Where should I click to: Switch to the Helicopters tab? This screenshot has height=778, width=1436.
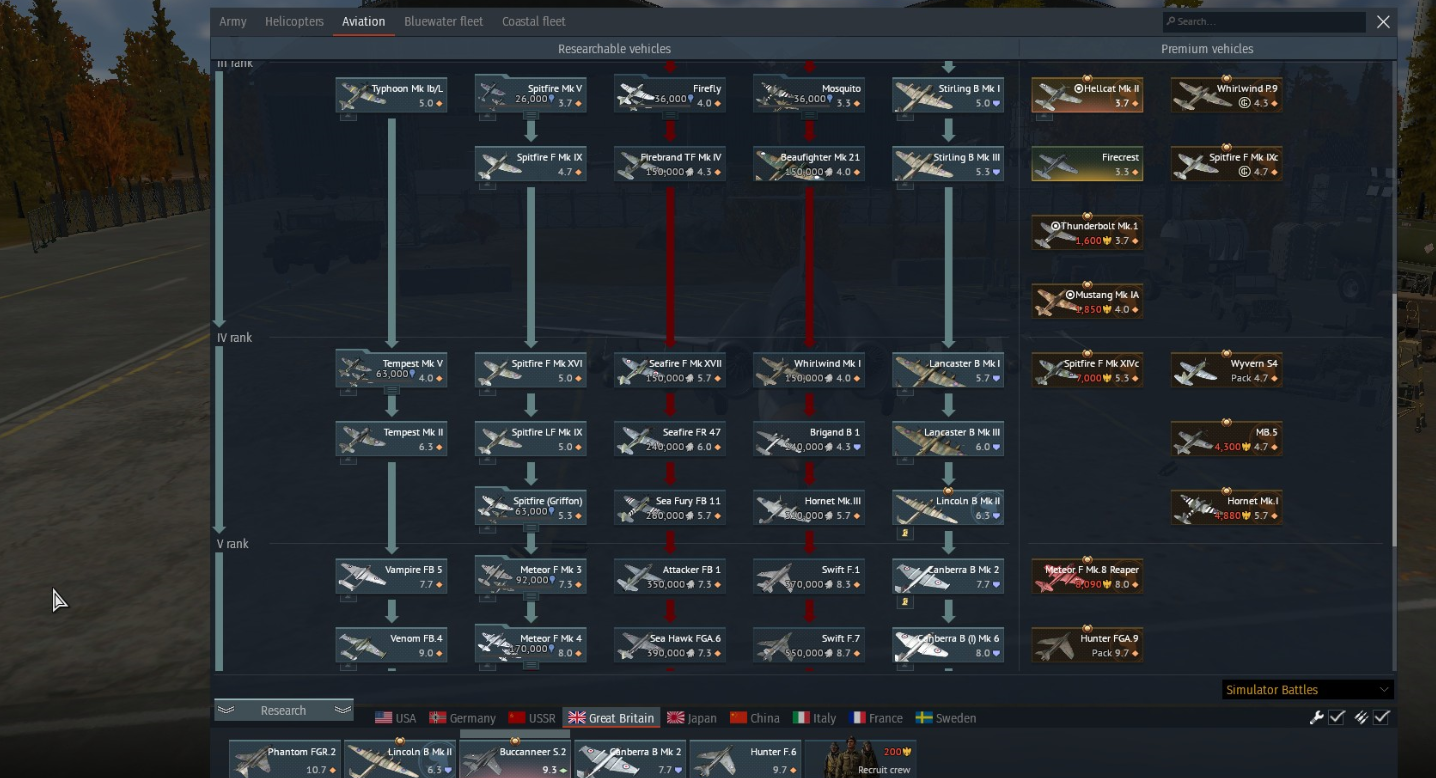click(294, 22)
